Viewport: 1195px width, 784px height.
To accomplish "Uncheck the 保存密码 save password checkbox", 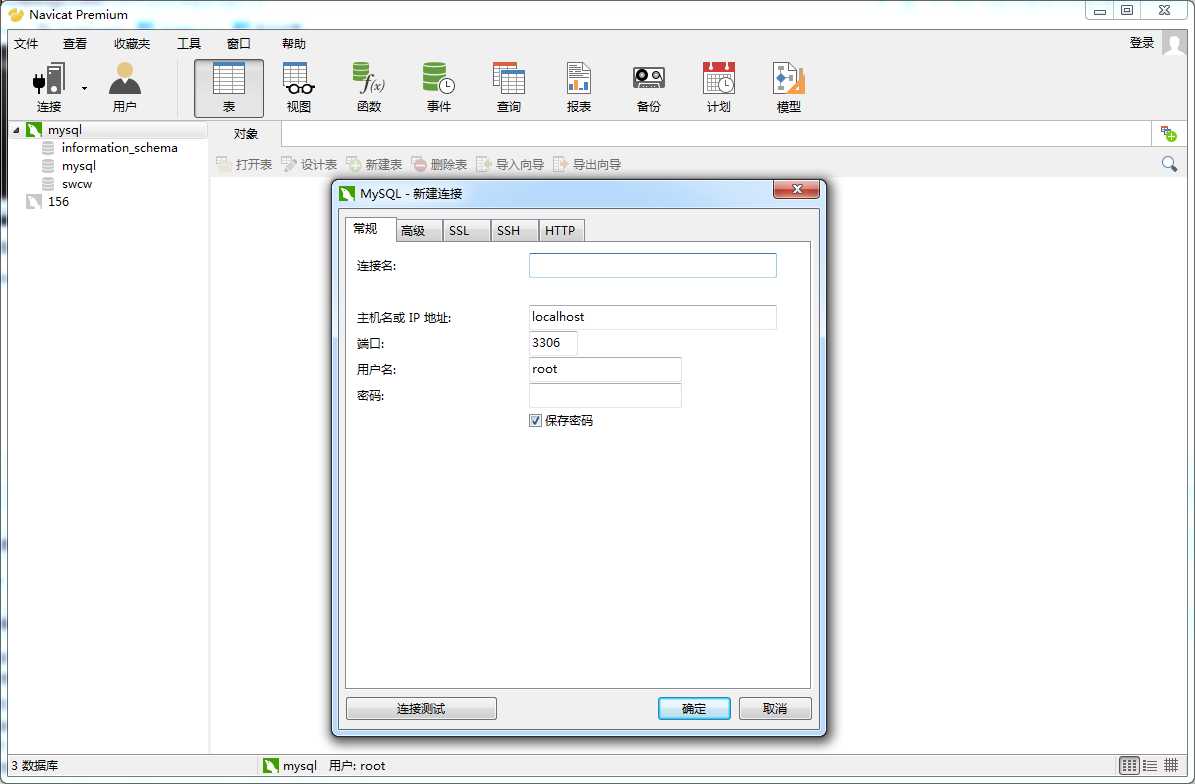I will (x=536, y=421).
